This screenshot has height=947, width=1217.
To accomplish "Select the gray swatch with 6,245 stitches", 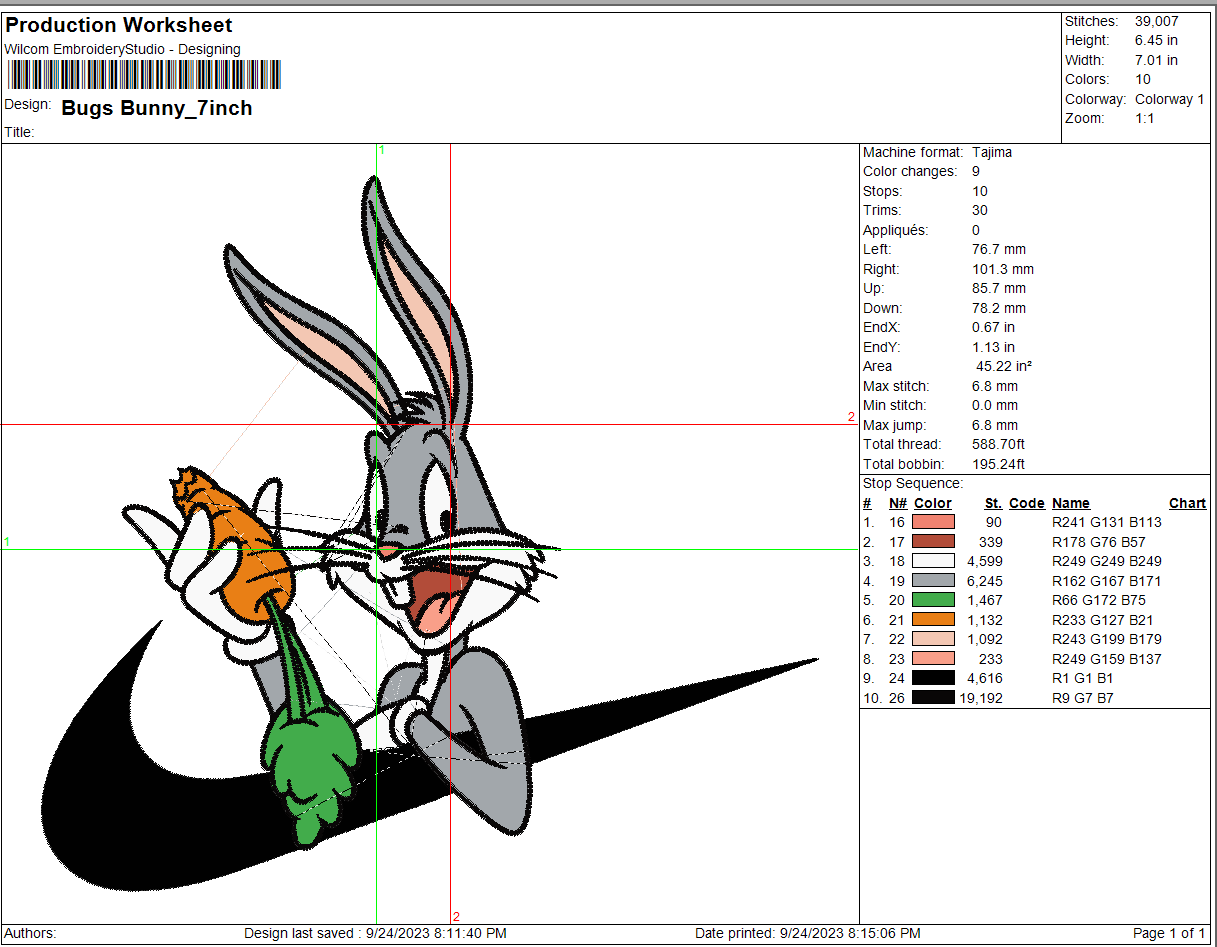I will pos(933,581).
